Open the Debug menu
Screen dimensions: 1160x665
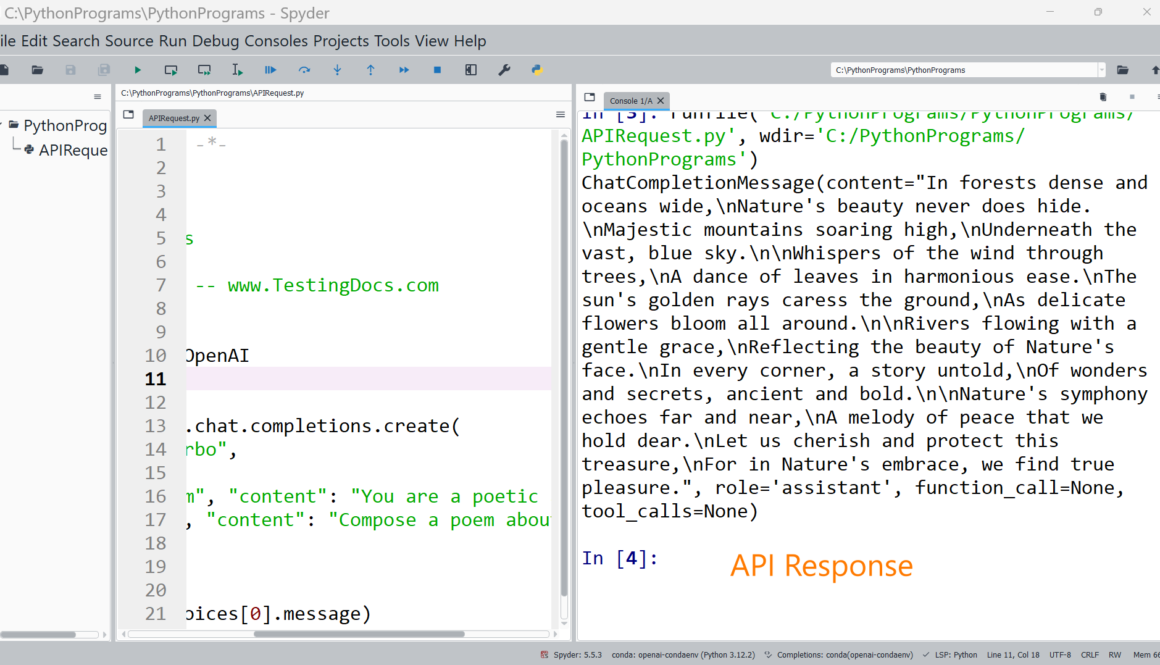(216, 41)
